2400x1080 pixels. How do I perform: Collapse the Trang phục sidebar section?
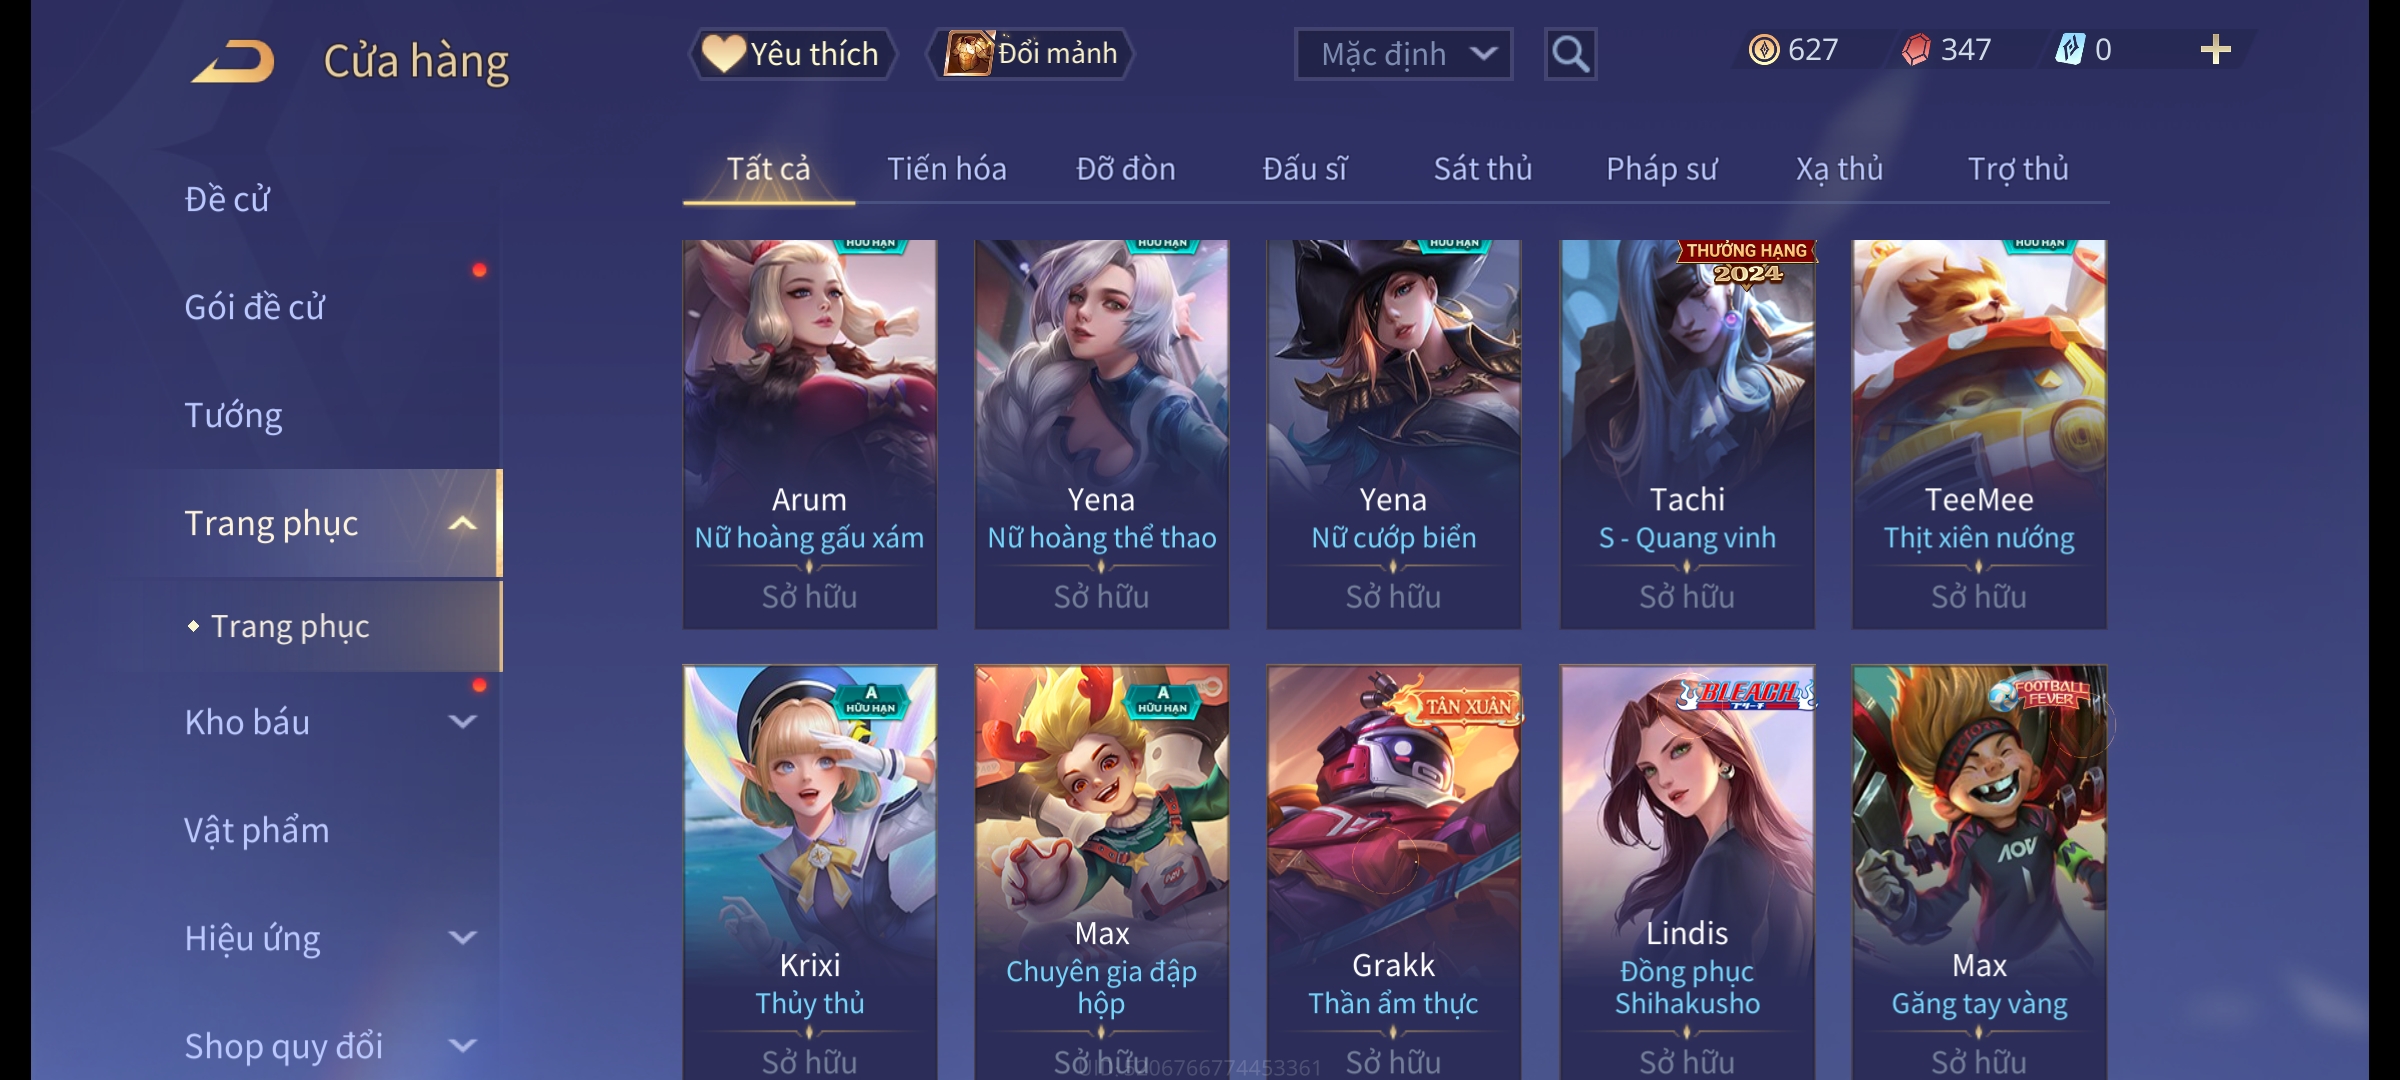pos(462,524)
